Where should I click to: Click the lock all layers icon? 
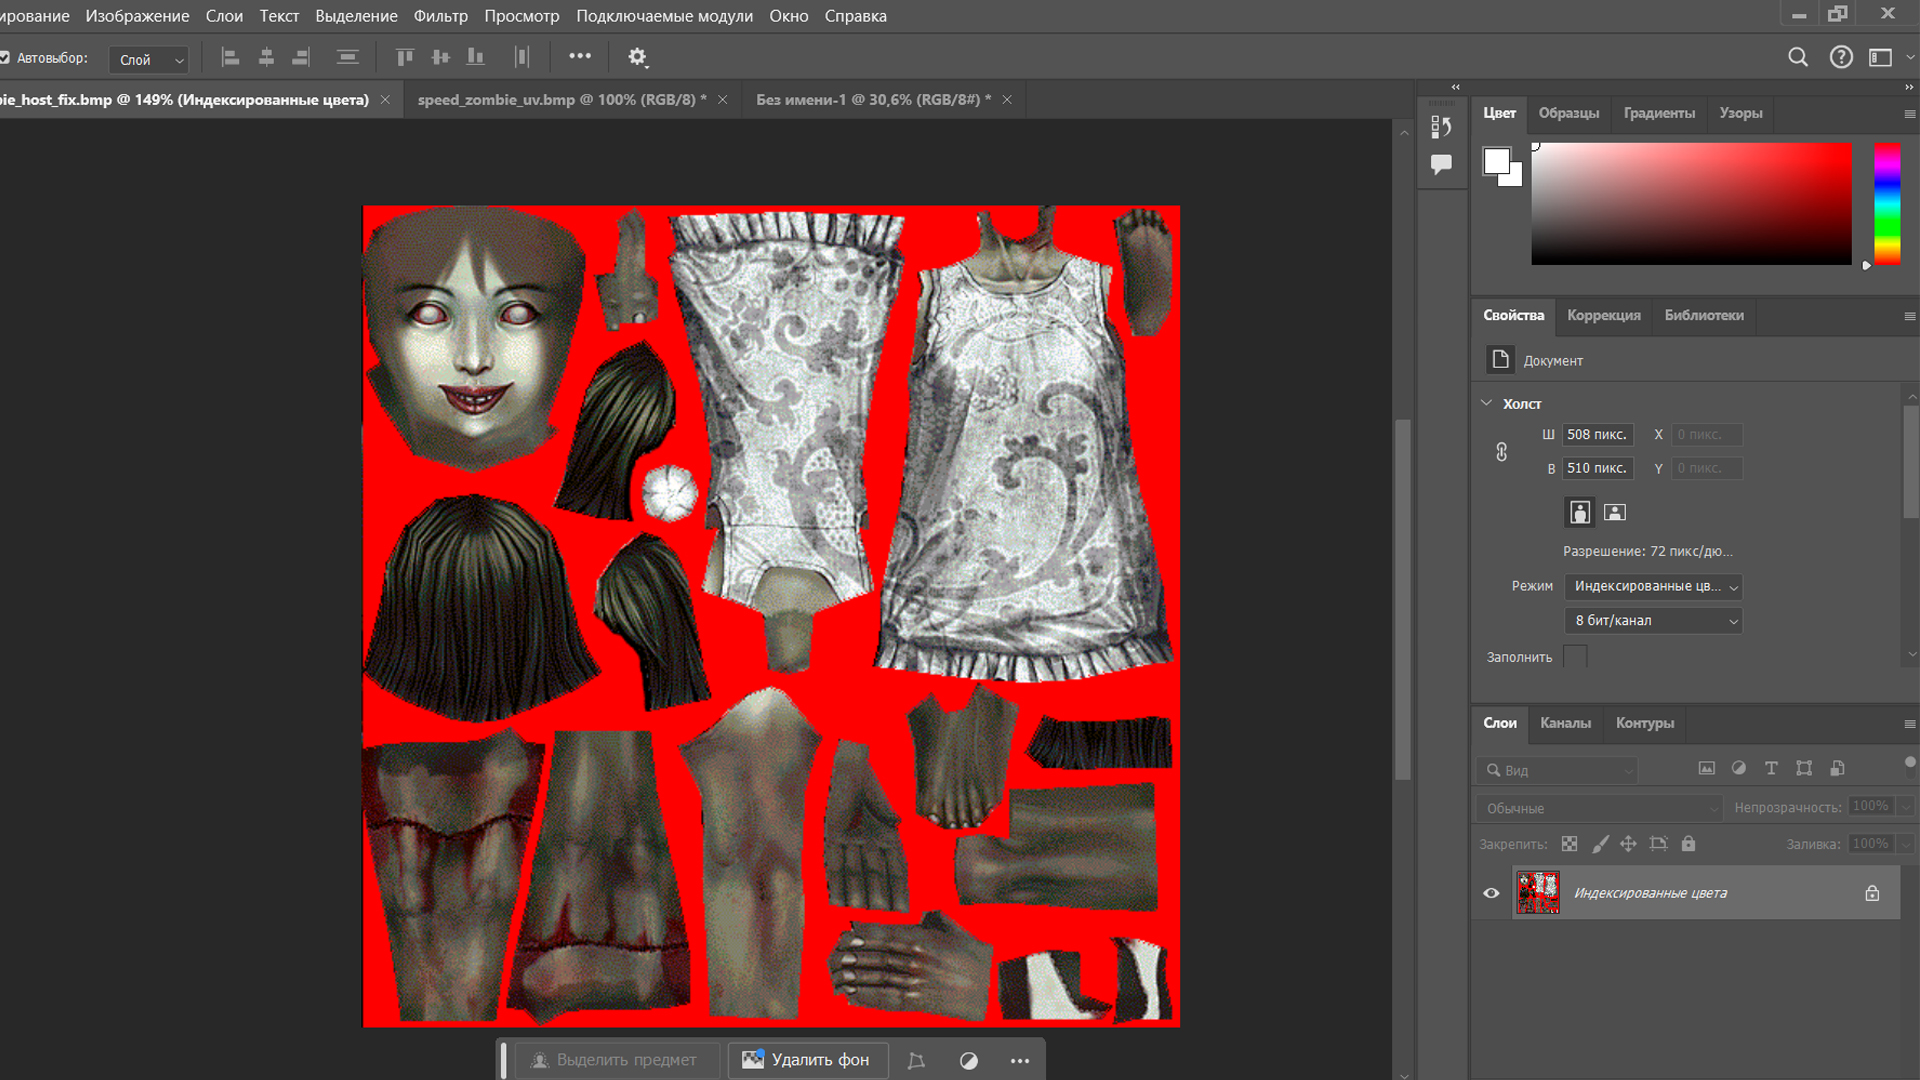click(1688, 844)
